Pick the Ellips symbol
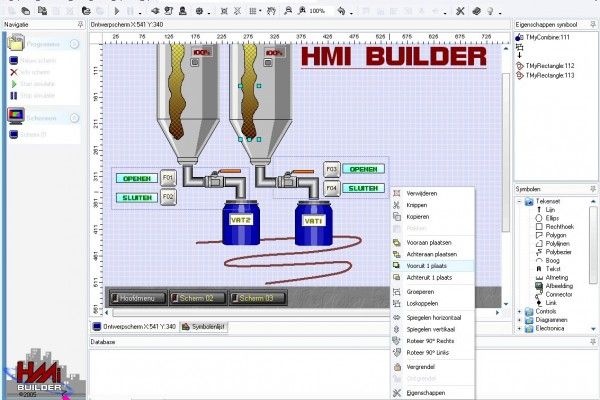Viewport: 600px width, 400px height. click(553, 217)
